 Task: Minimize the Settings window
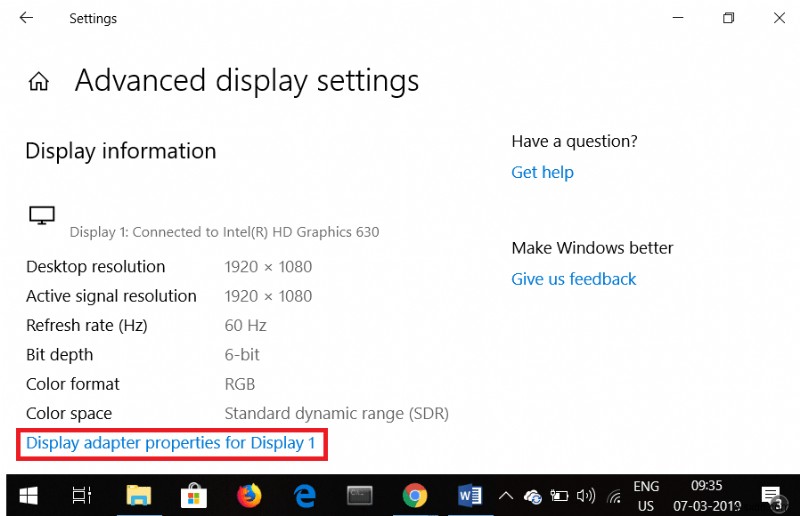coord(678,18)
